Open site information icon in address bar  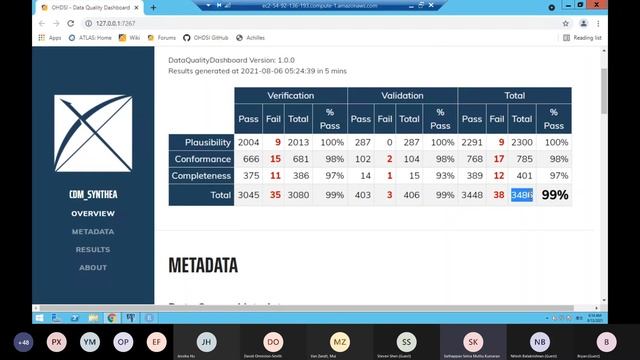[88, 24]
